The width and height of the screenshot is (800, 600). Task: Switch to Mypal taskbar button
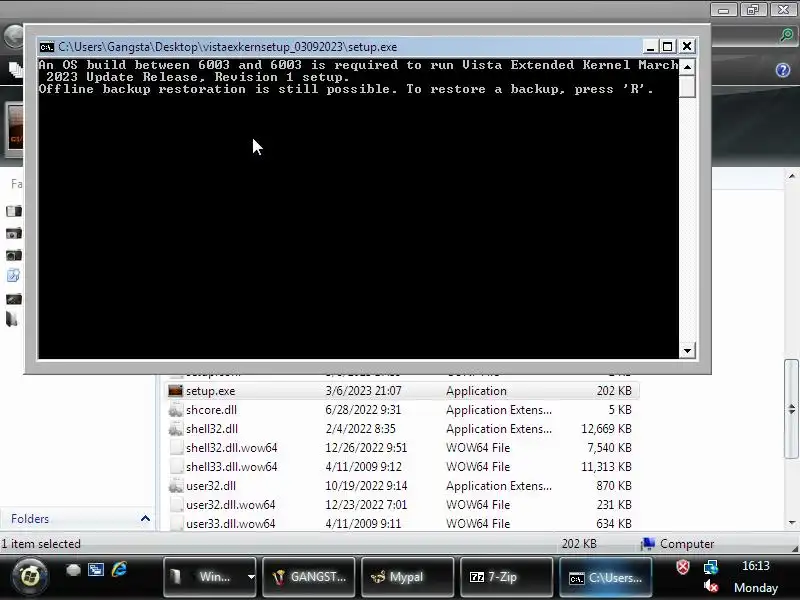407,577
